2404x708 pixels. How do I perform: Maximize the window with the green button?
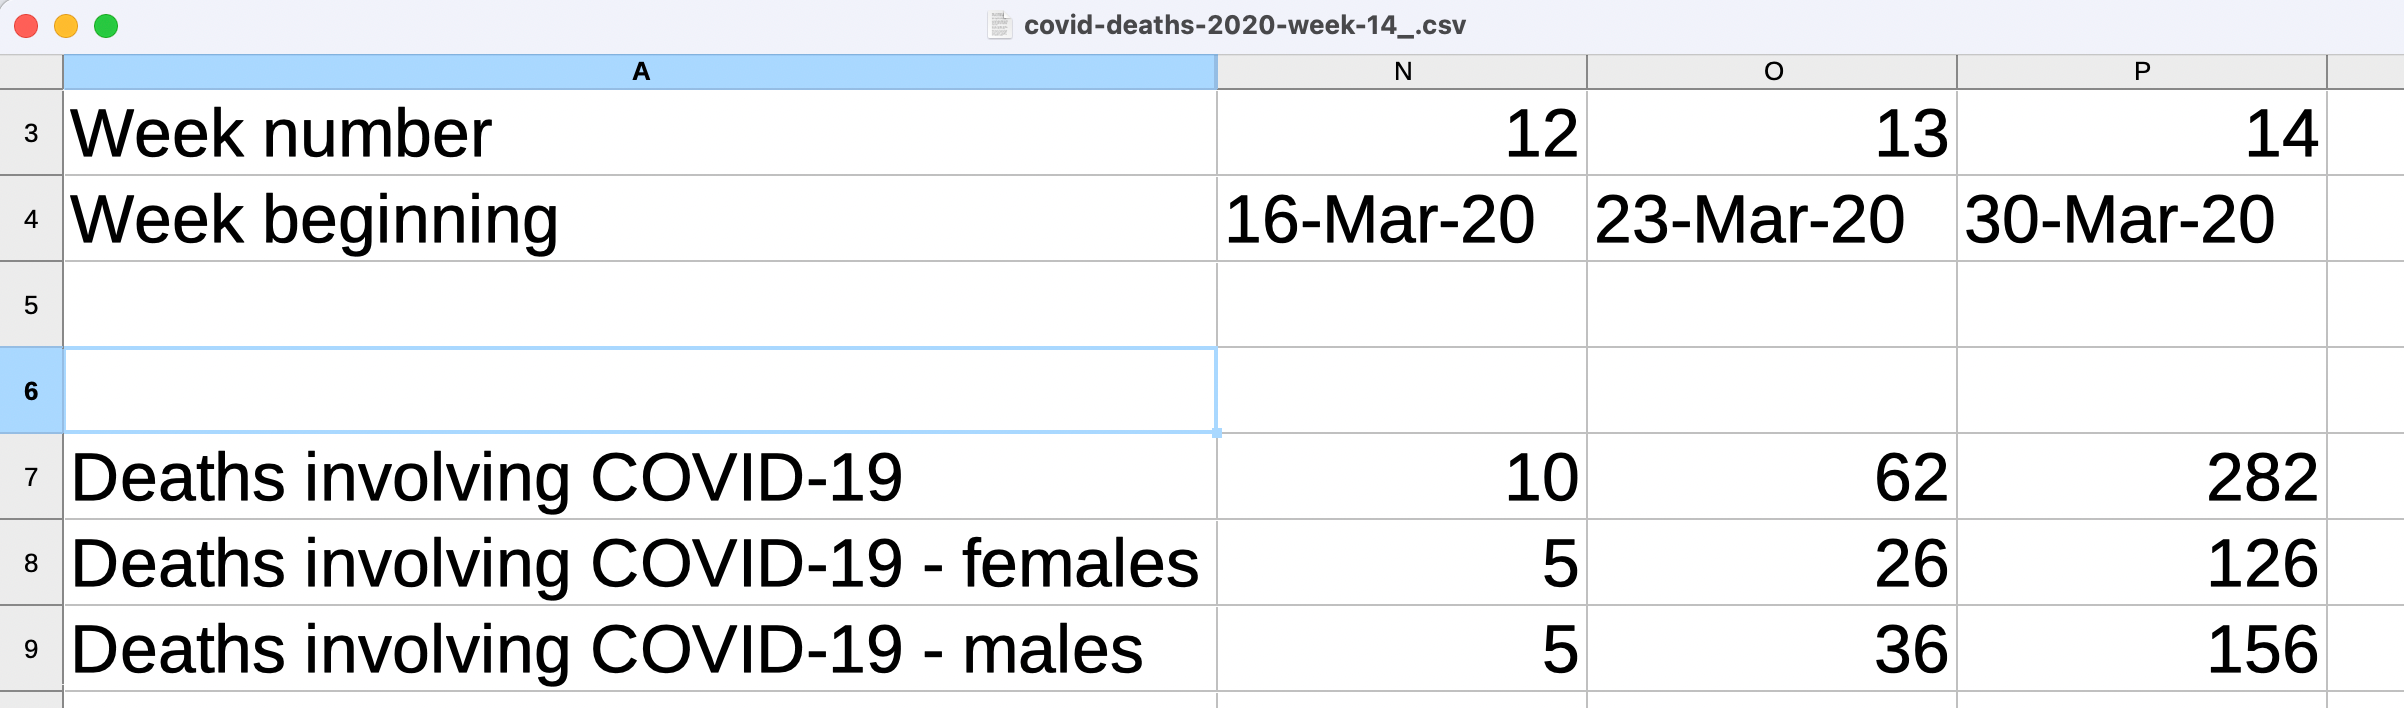click(x=106, y=26)
